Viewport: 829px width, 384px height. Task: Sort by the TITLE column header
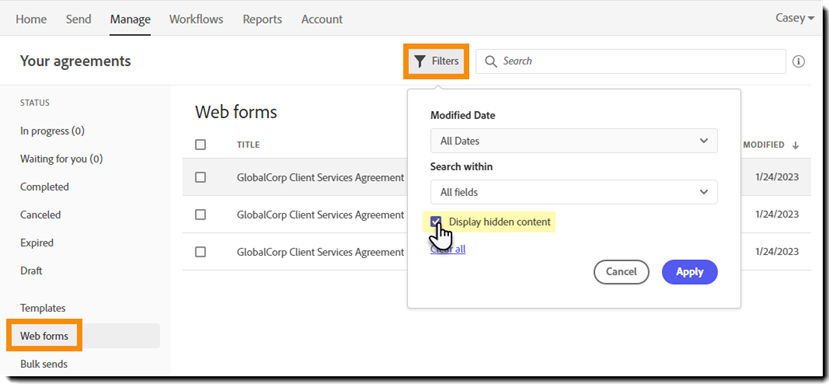pos(248,145)
